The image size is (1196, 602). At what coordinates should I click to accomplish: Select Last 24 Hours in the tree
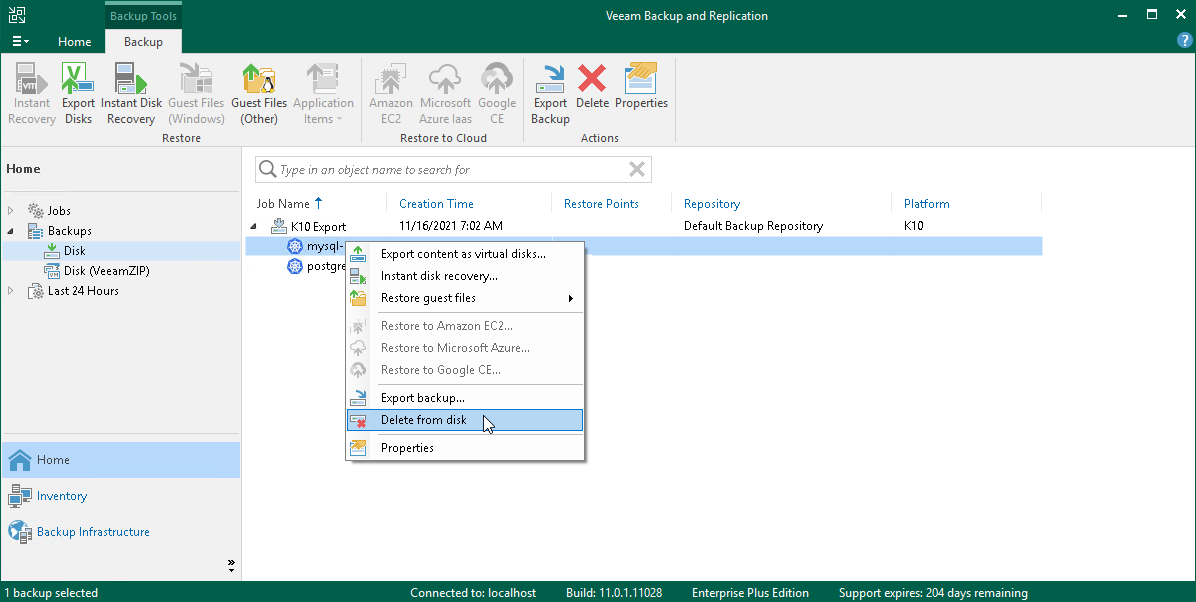click(x=83, y=291)
